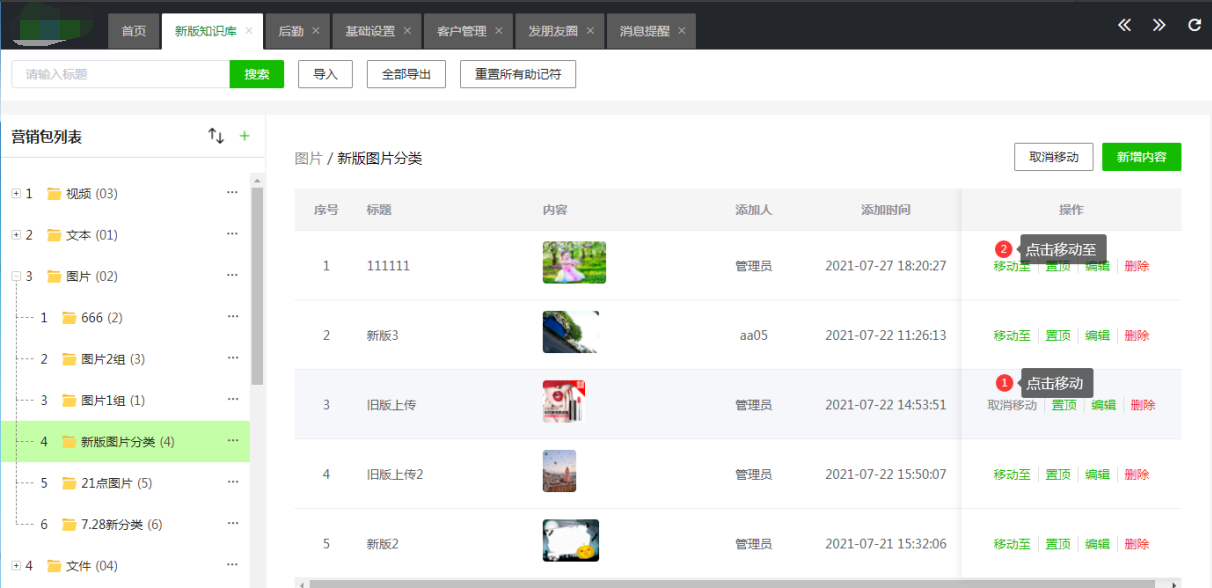Open more options ellipsis for 视频 folder

(232, 193)
